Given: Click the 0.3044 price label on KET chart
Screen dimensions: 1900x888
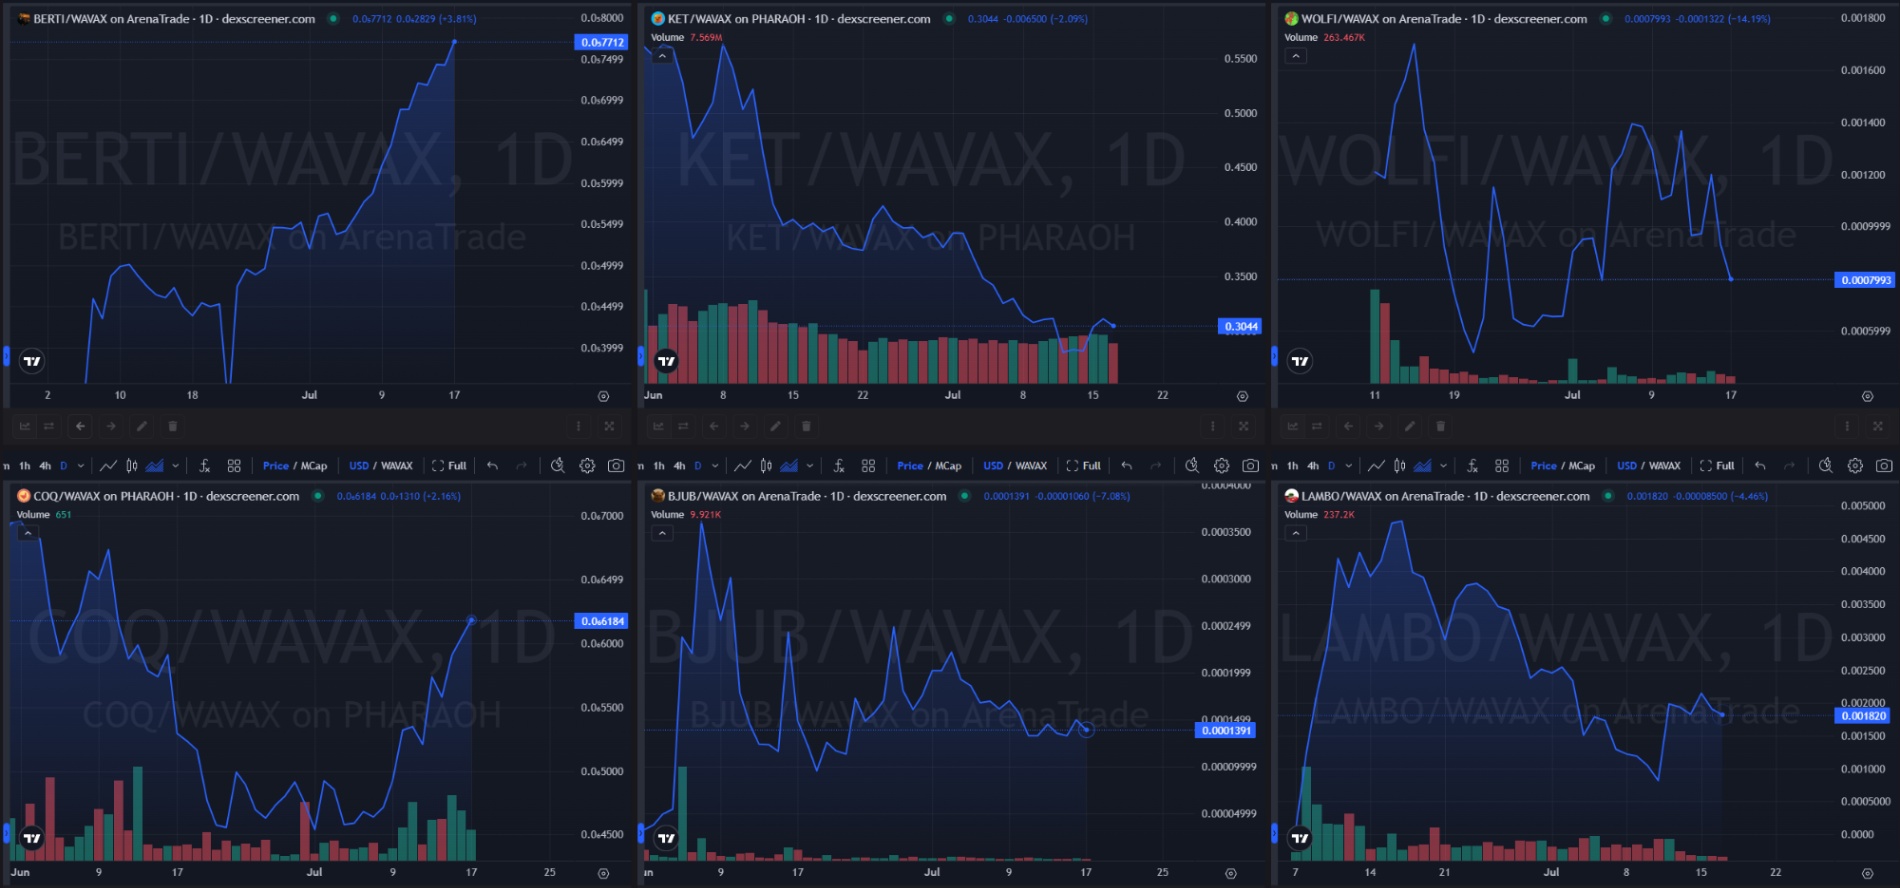Looking at the screenshot, I should pyautogui.click(x=1240, y=327).
